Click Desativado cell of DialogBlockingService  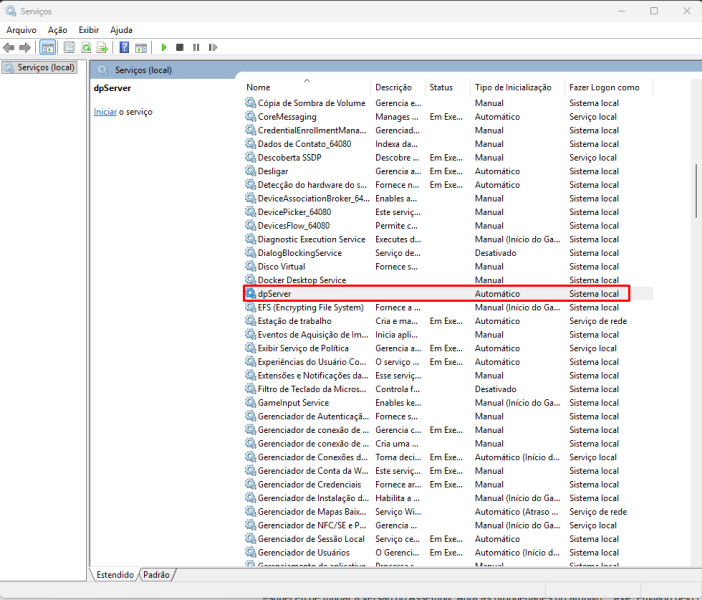click(496, 253)
